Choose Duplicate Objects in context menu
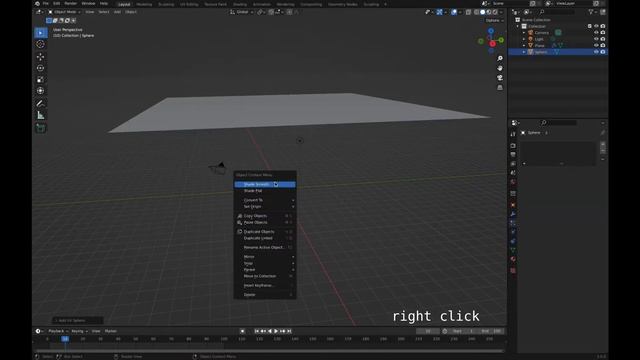 click(x=264, y=231)
